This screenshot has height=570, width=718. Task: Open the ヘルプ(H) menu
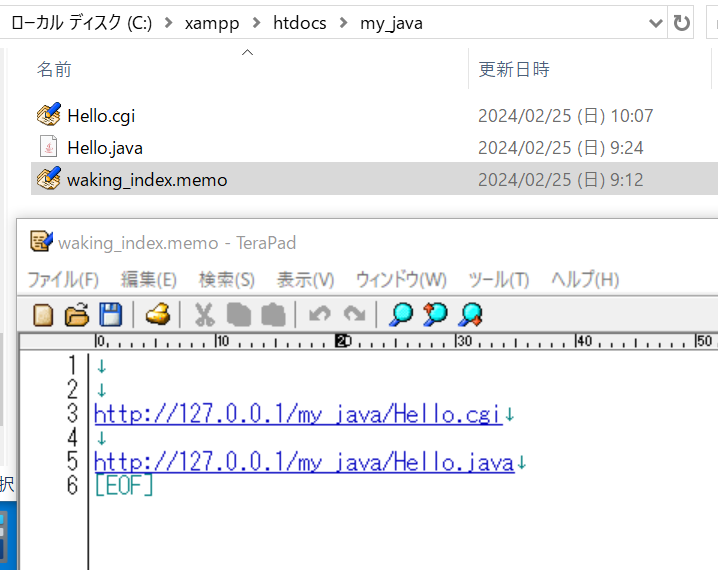pos(585,279)
